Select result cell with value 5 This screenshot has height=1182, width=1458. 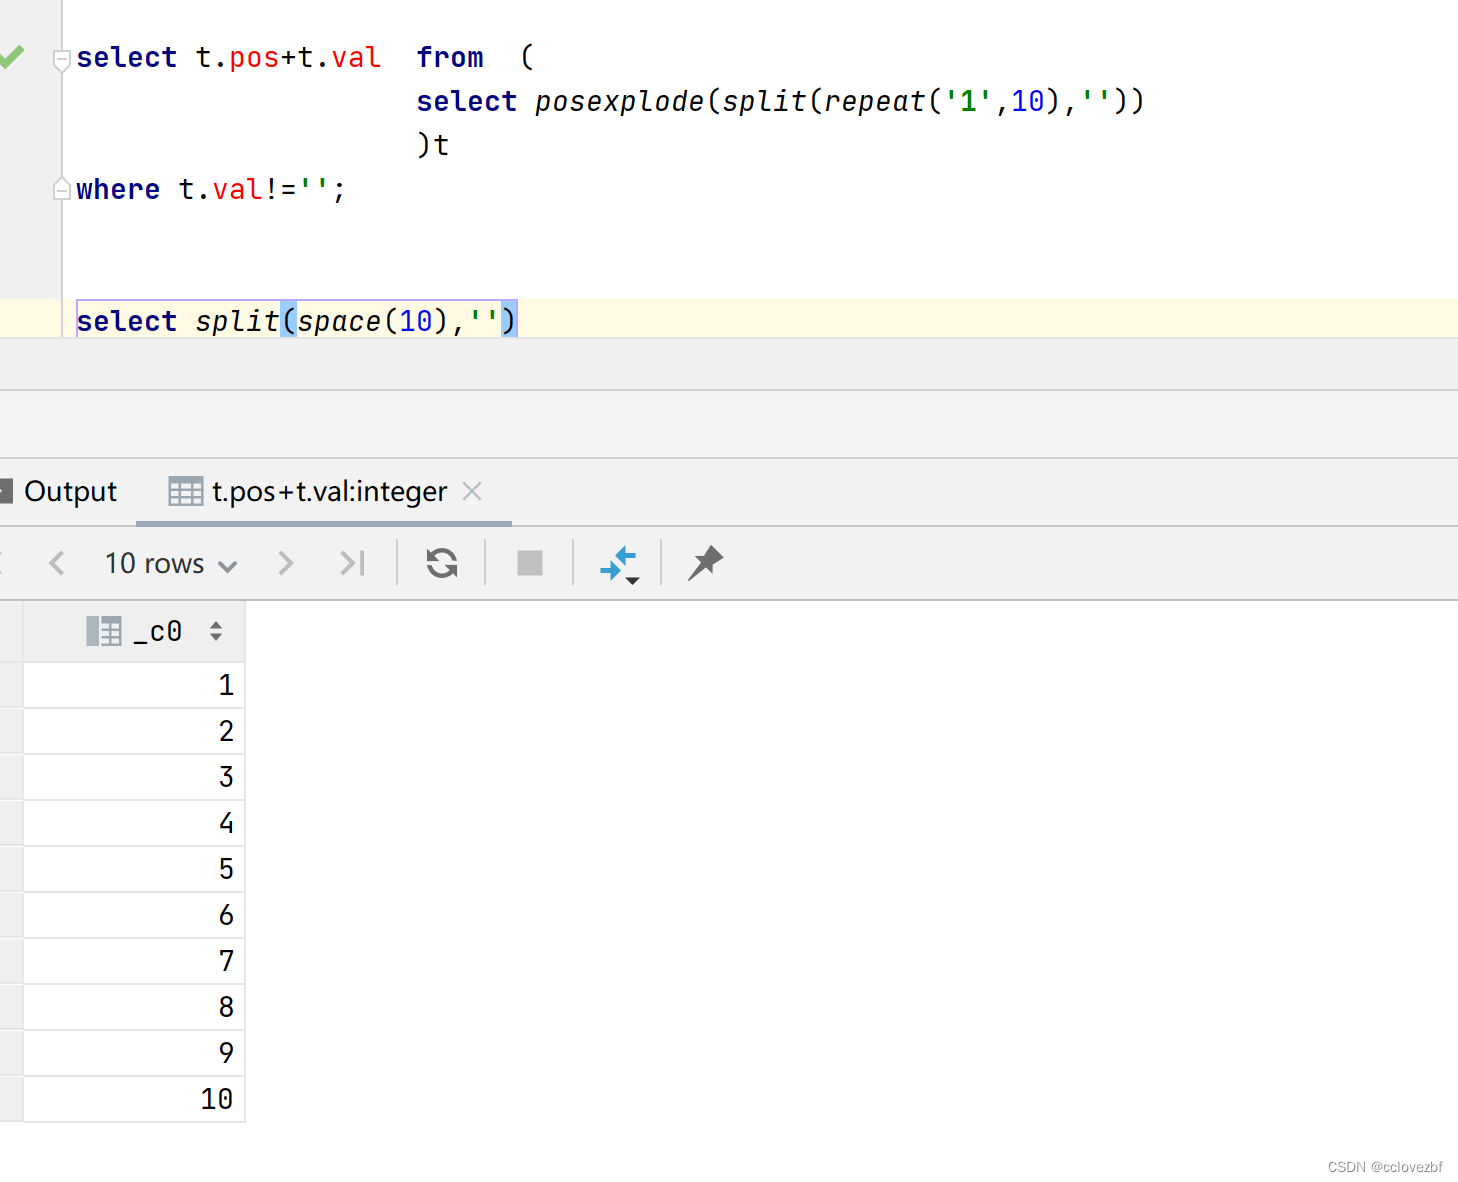tap(134, 869)
